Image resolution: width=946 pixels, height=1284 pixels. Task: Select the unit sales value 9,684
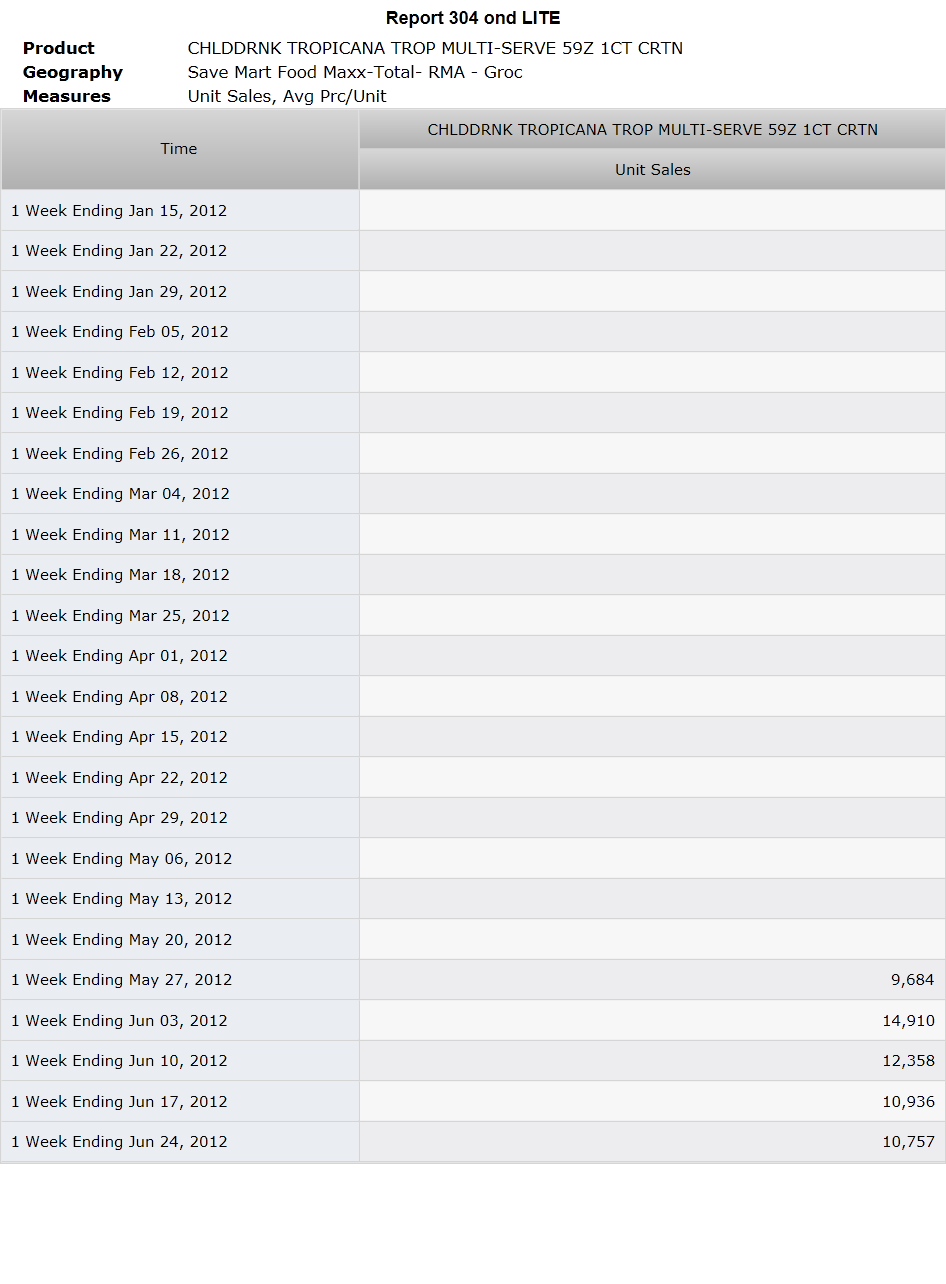[x=912, y=980]
